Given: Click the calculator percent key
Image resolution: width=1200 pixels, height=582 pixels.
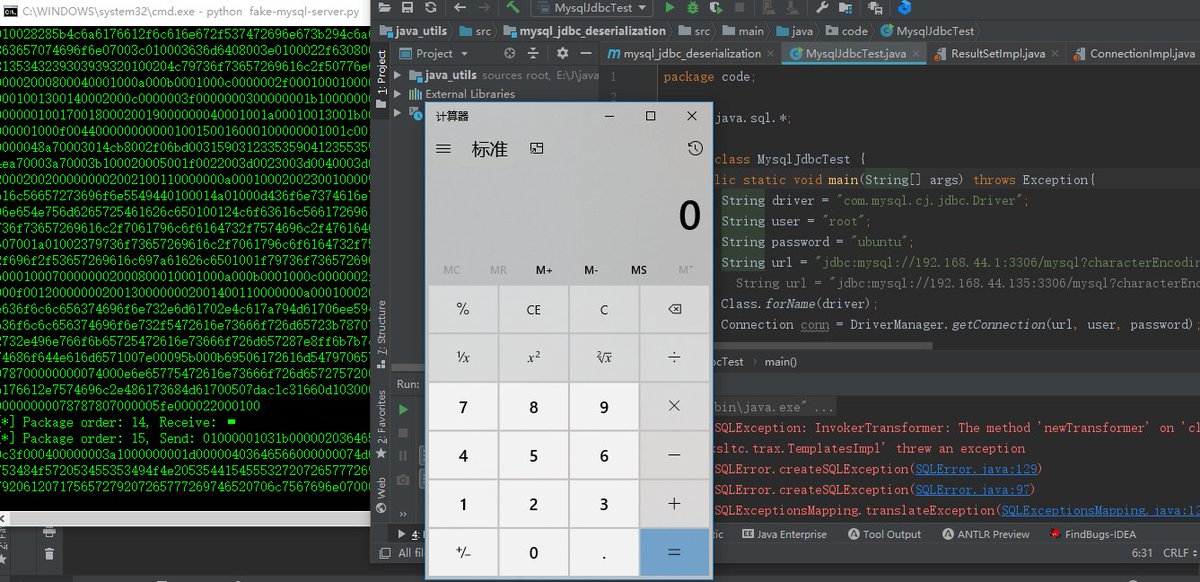Looking at the screenshot, I should (x=462, y=310).
